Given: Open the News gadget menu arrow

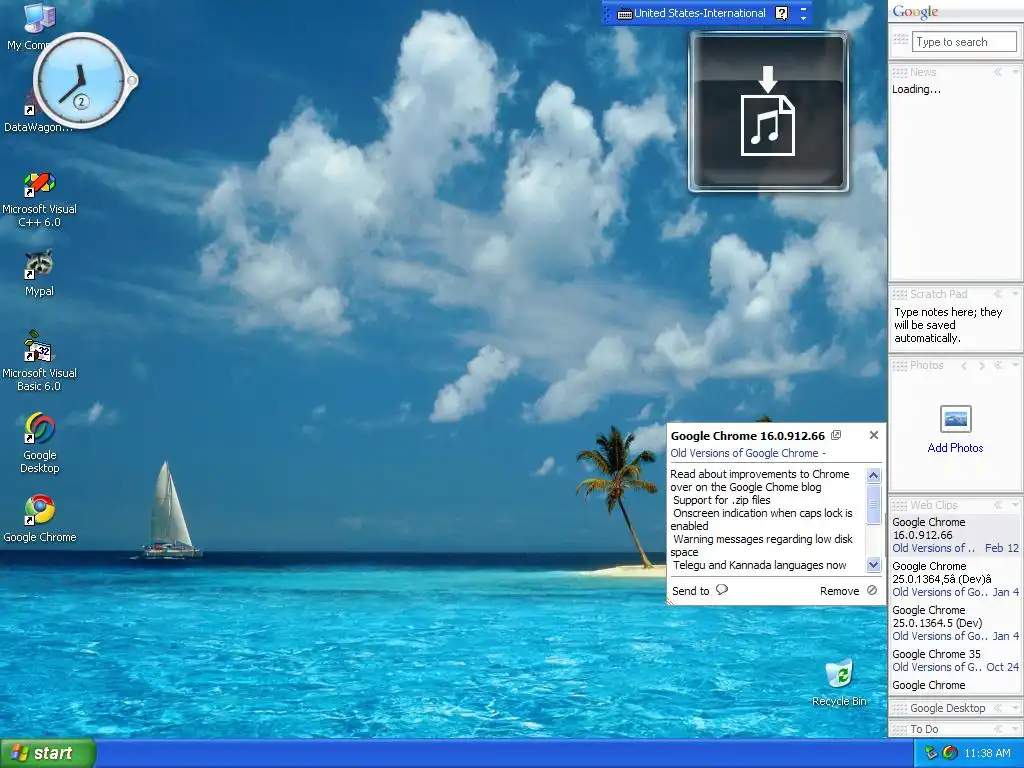Looking at the screenshot, I should (x=1015, y=72).
